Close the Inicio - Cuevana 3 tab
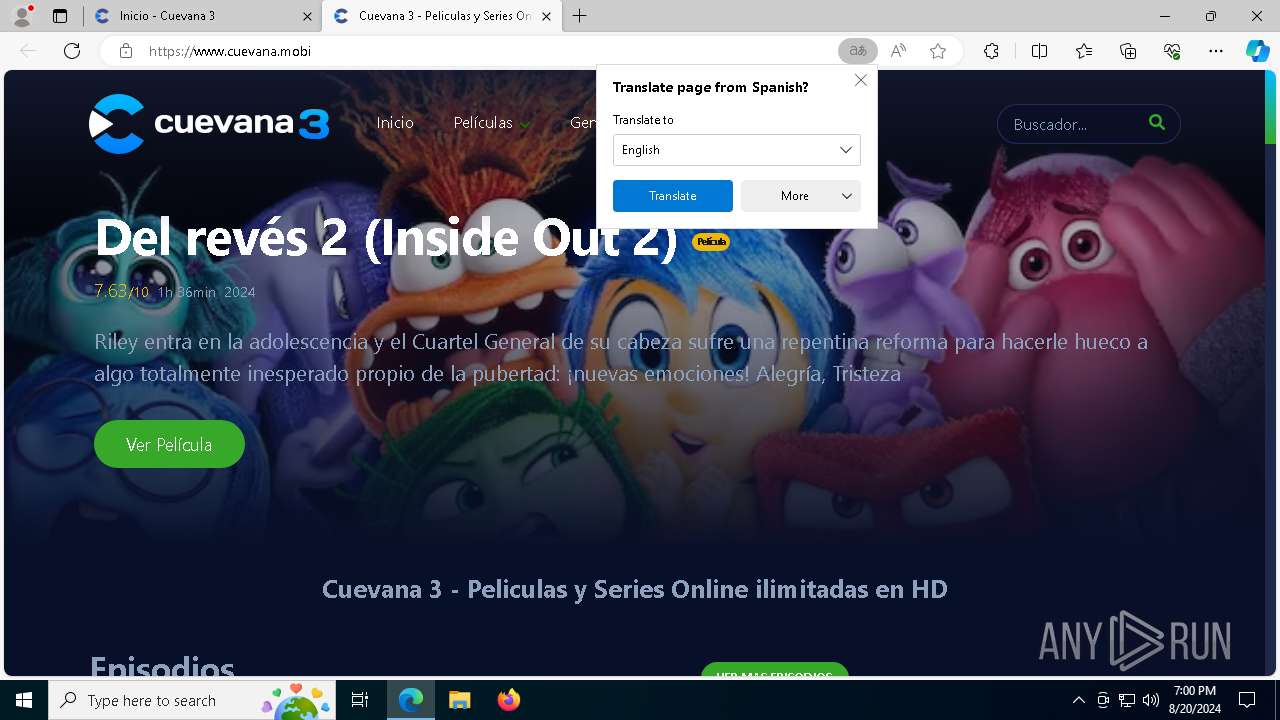This screenshot has width=1280, height=720. [x=307, y=16]
